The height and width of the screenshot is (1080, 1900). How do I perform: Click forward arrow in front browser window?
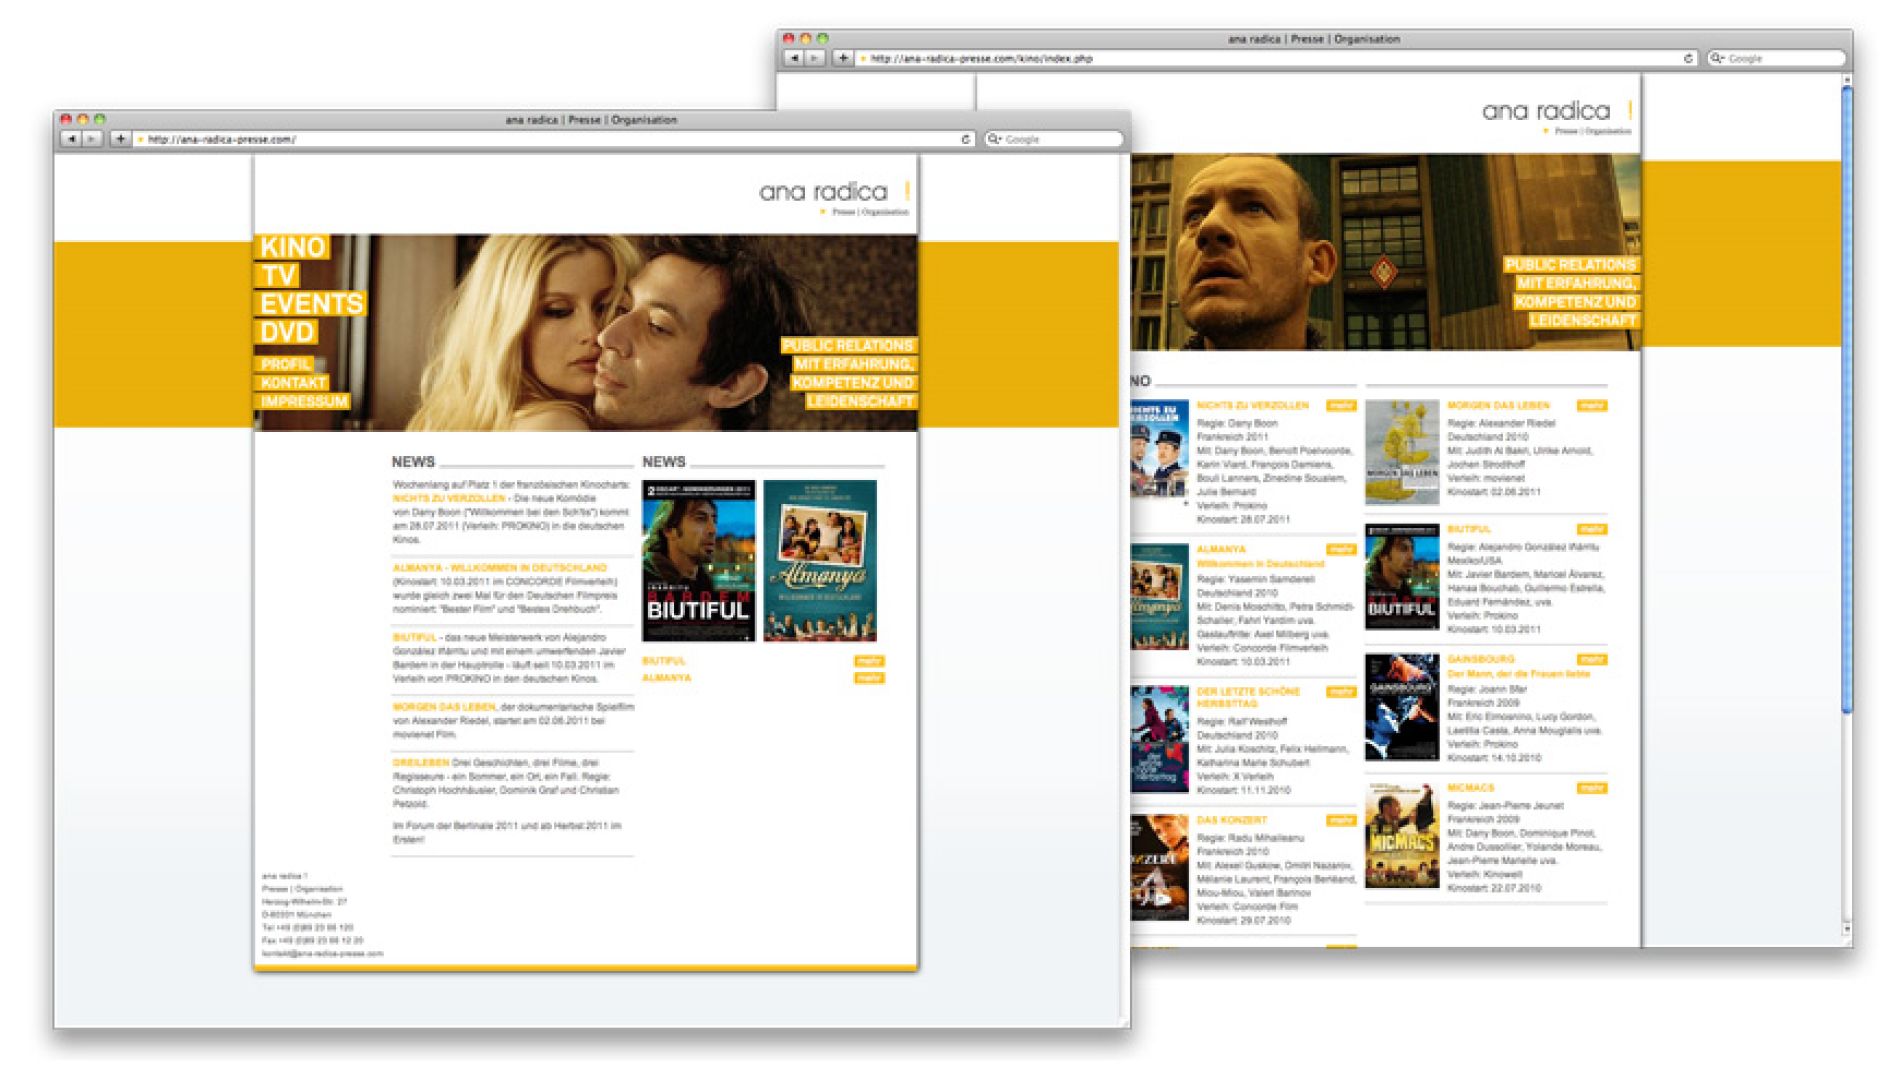92,139
